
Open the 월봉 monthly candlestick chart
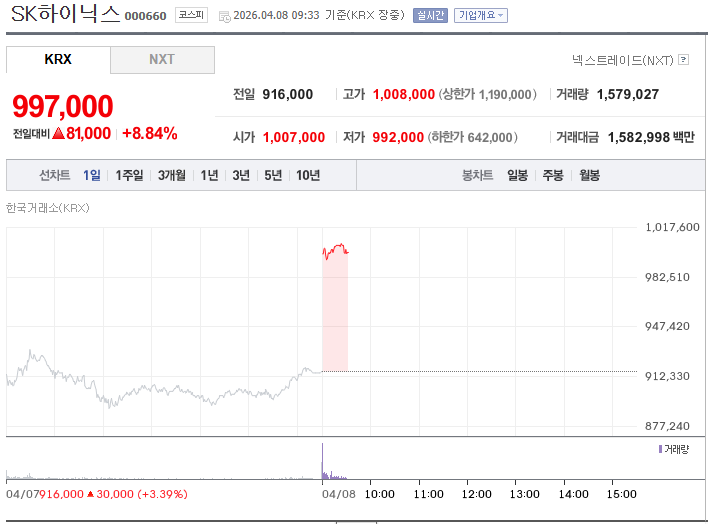point(589,175)
